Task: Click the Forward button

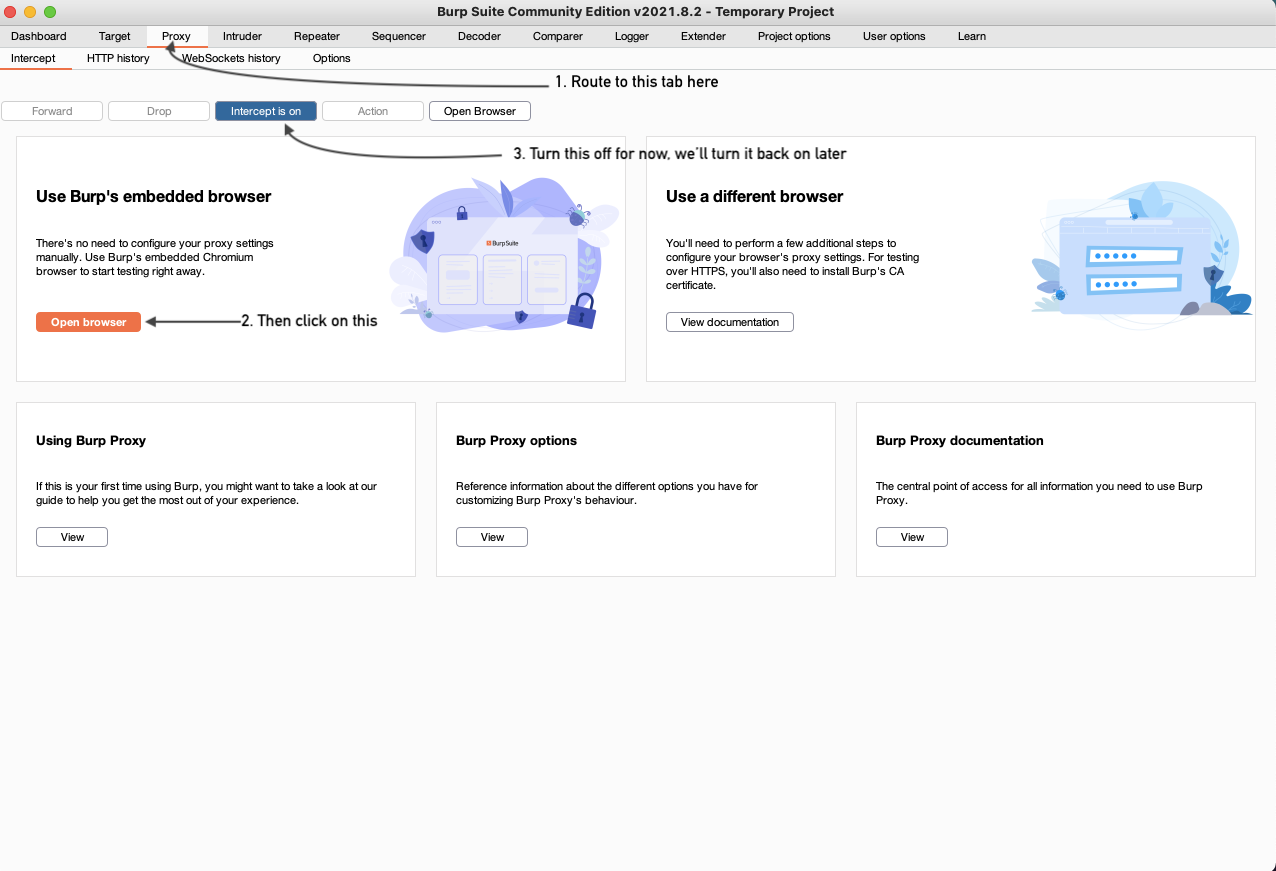Action: (x=52, y=111)
